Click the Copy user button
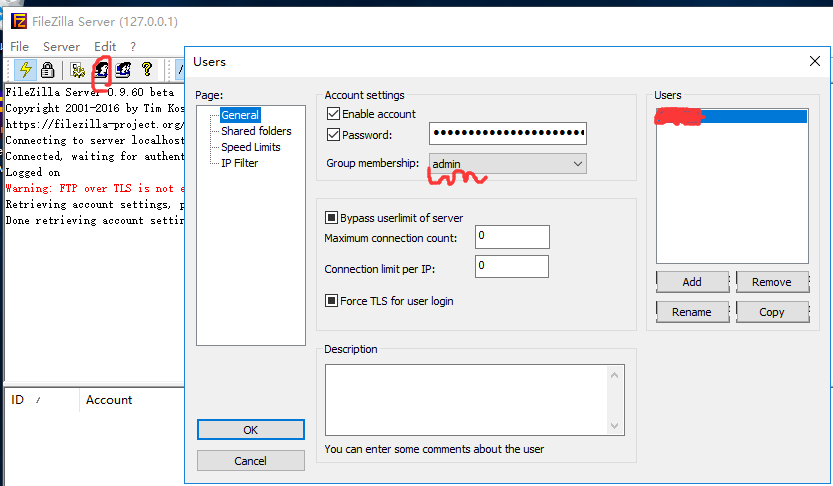 [x=772, y=312]
